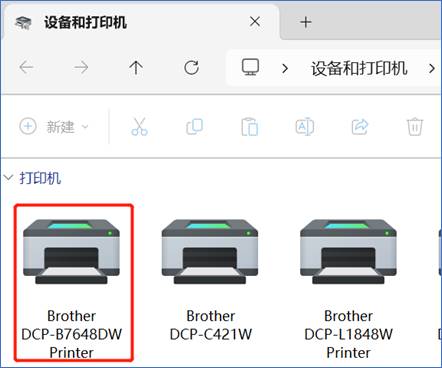Select Brother DCP-C421W printer icon

[x=210, y=252]
